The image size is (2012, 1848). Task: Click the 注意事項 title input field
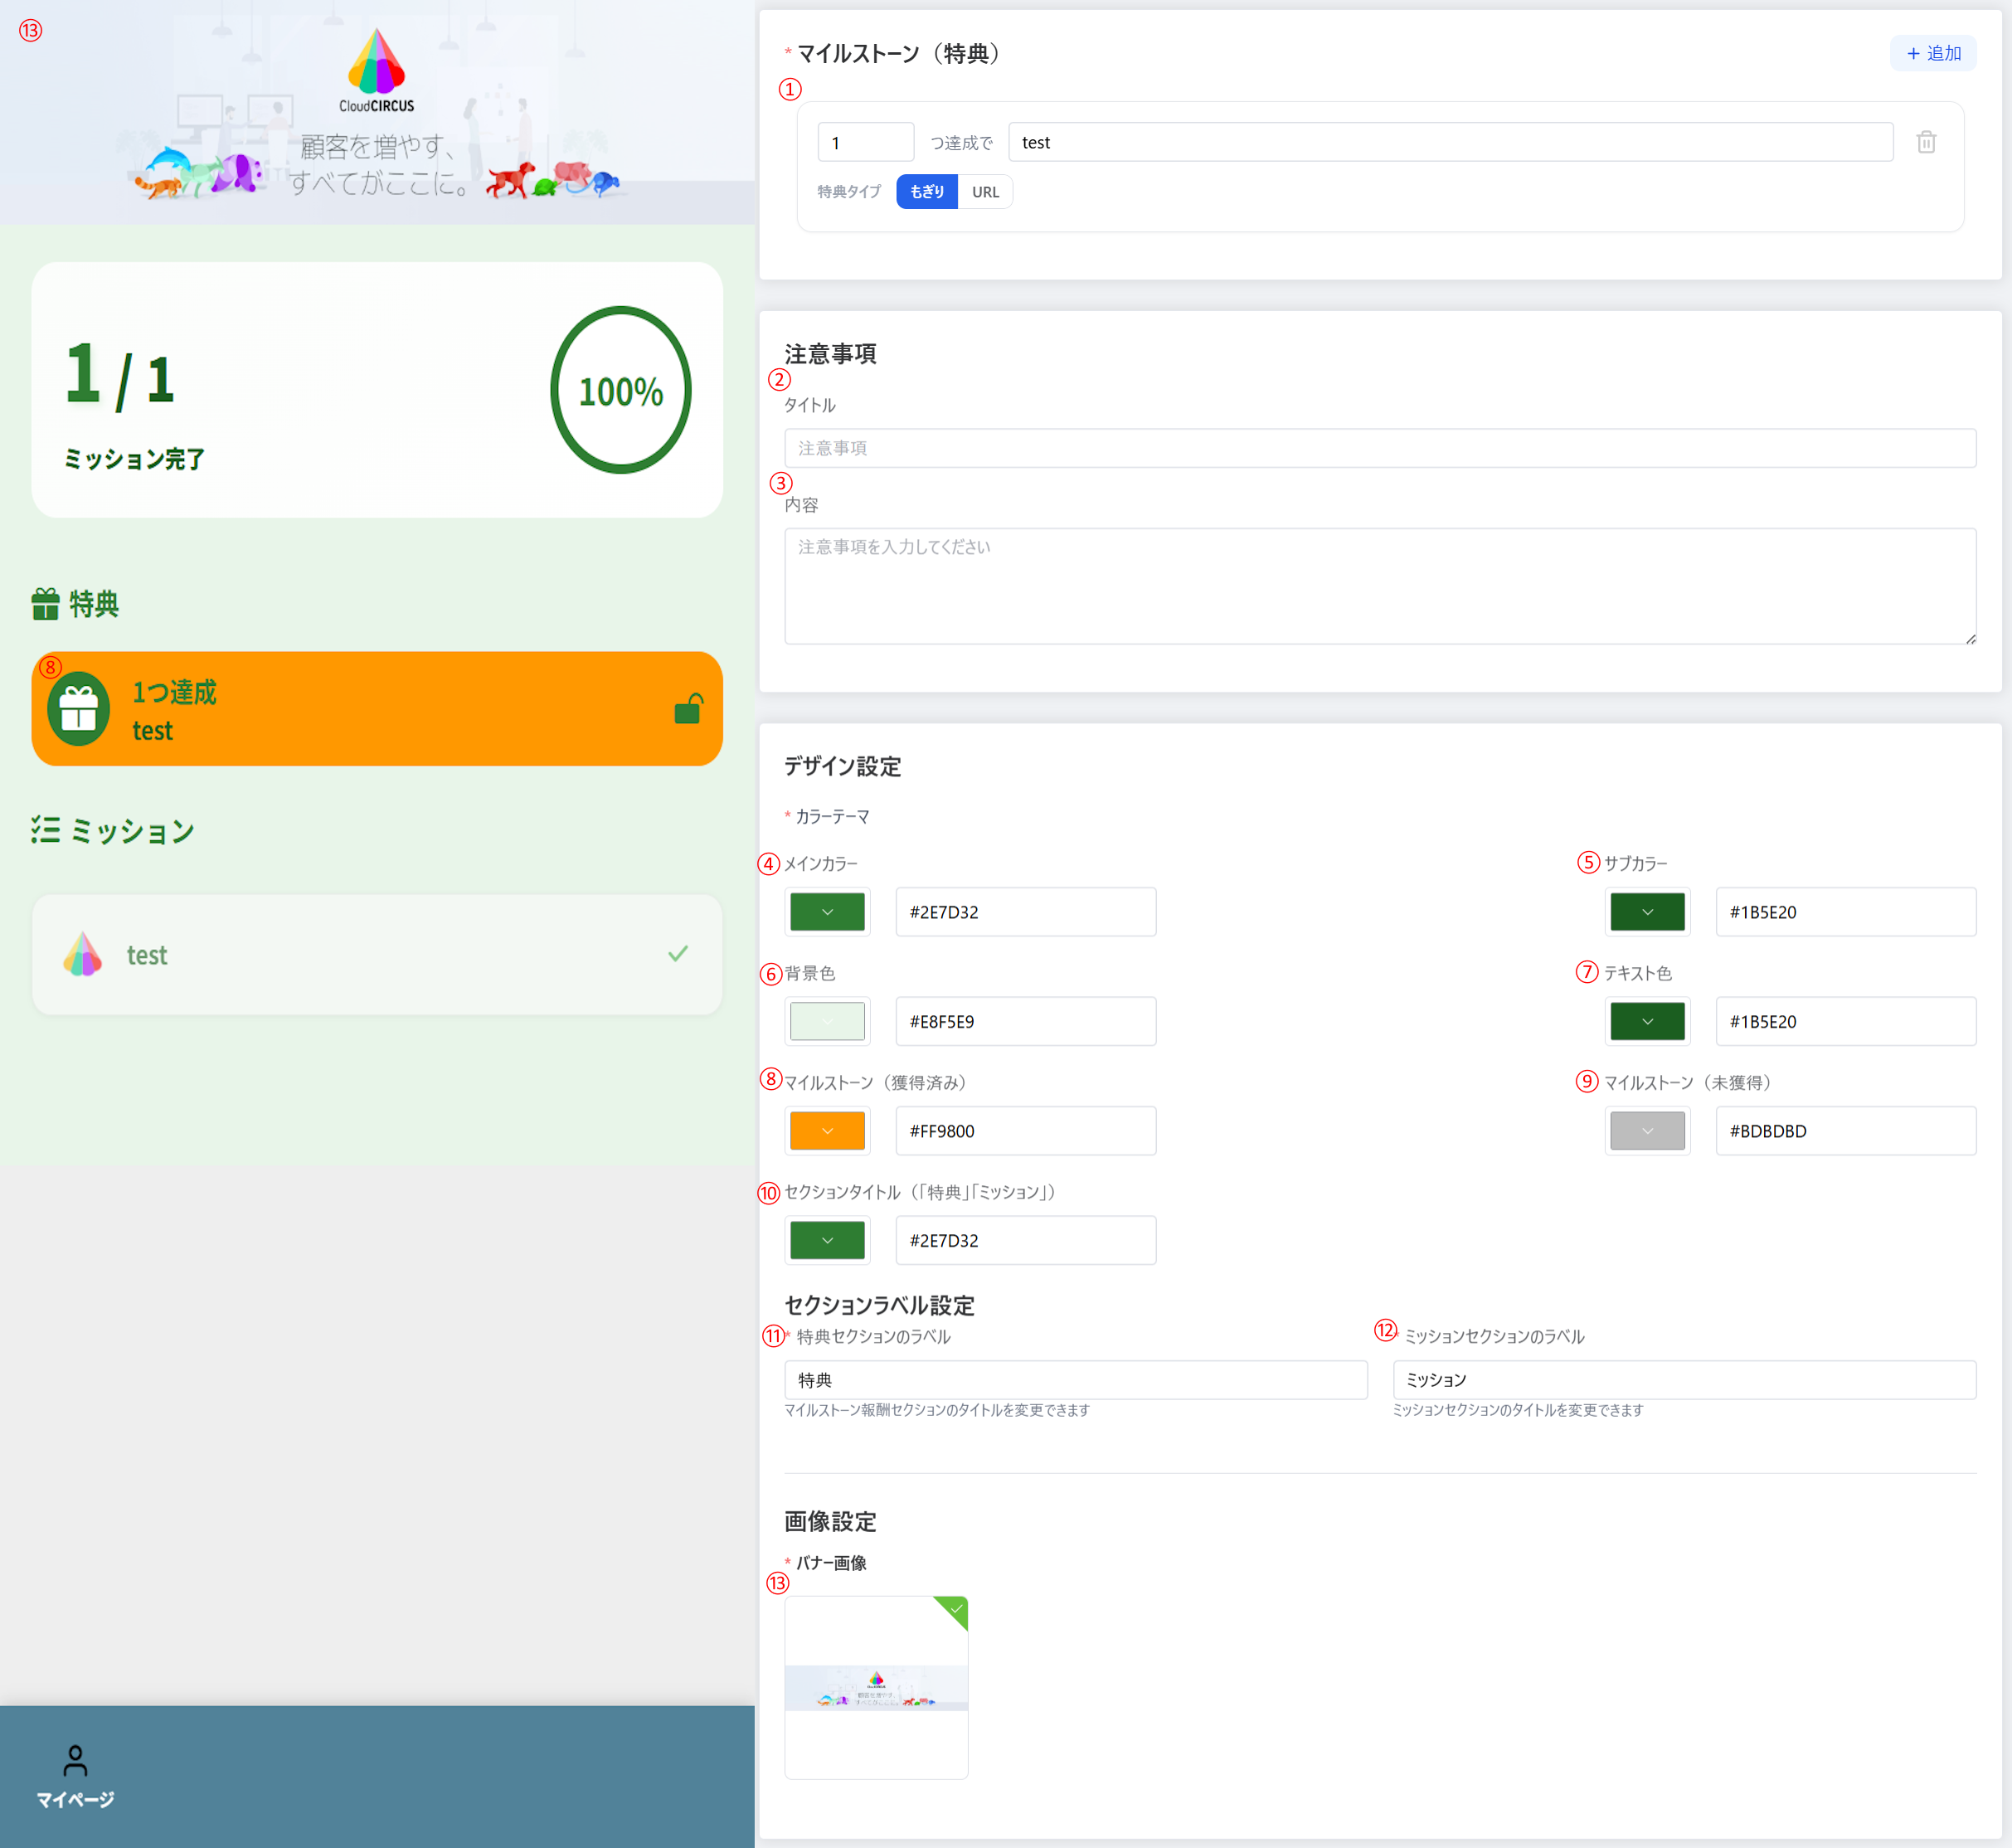click(x=1380, y=448)
